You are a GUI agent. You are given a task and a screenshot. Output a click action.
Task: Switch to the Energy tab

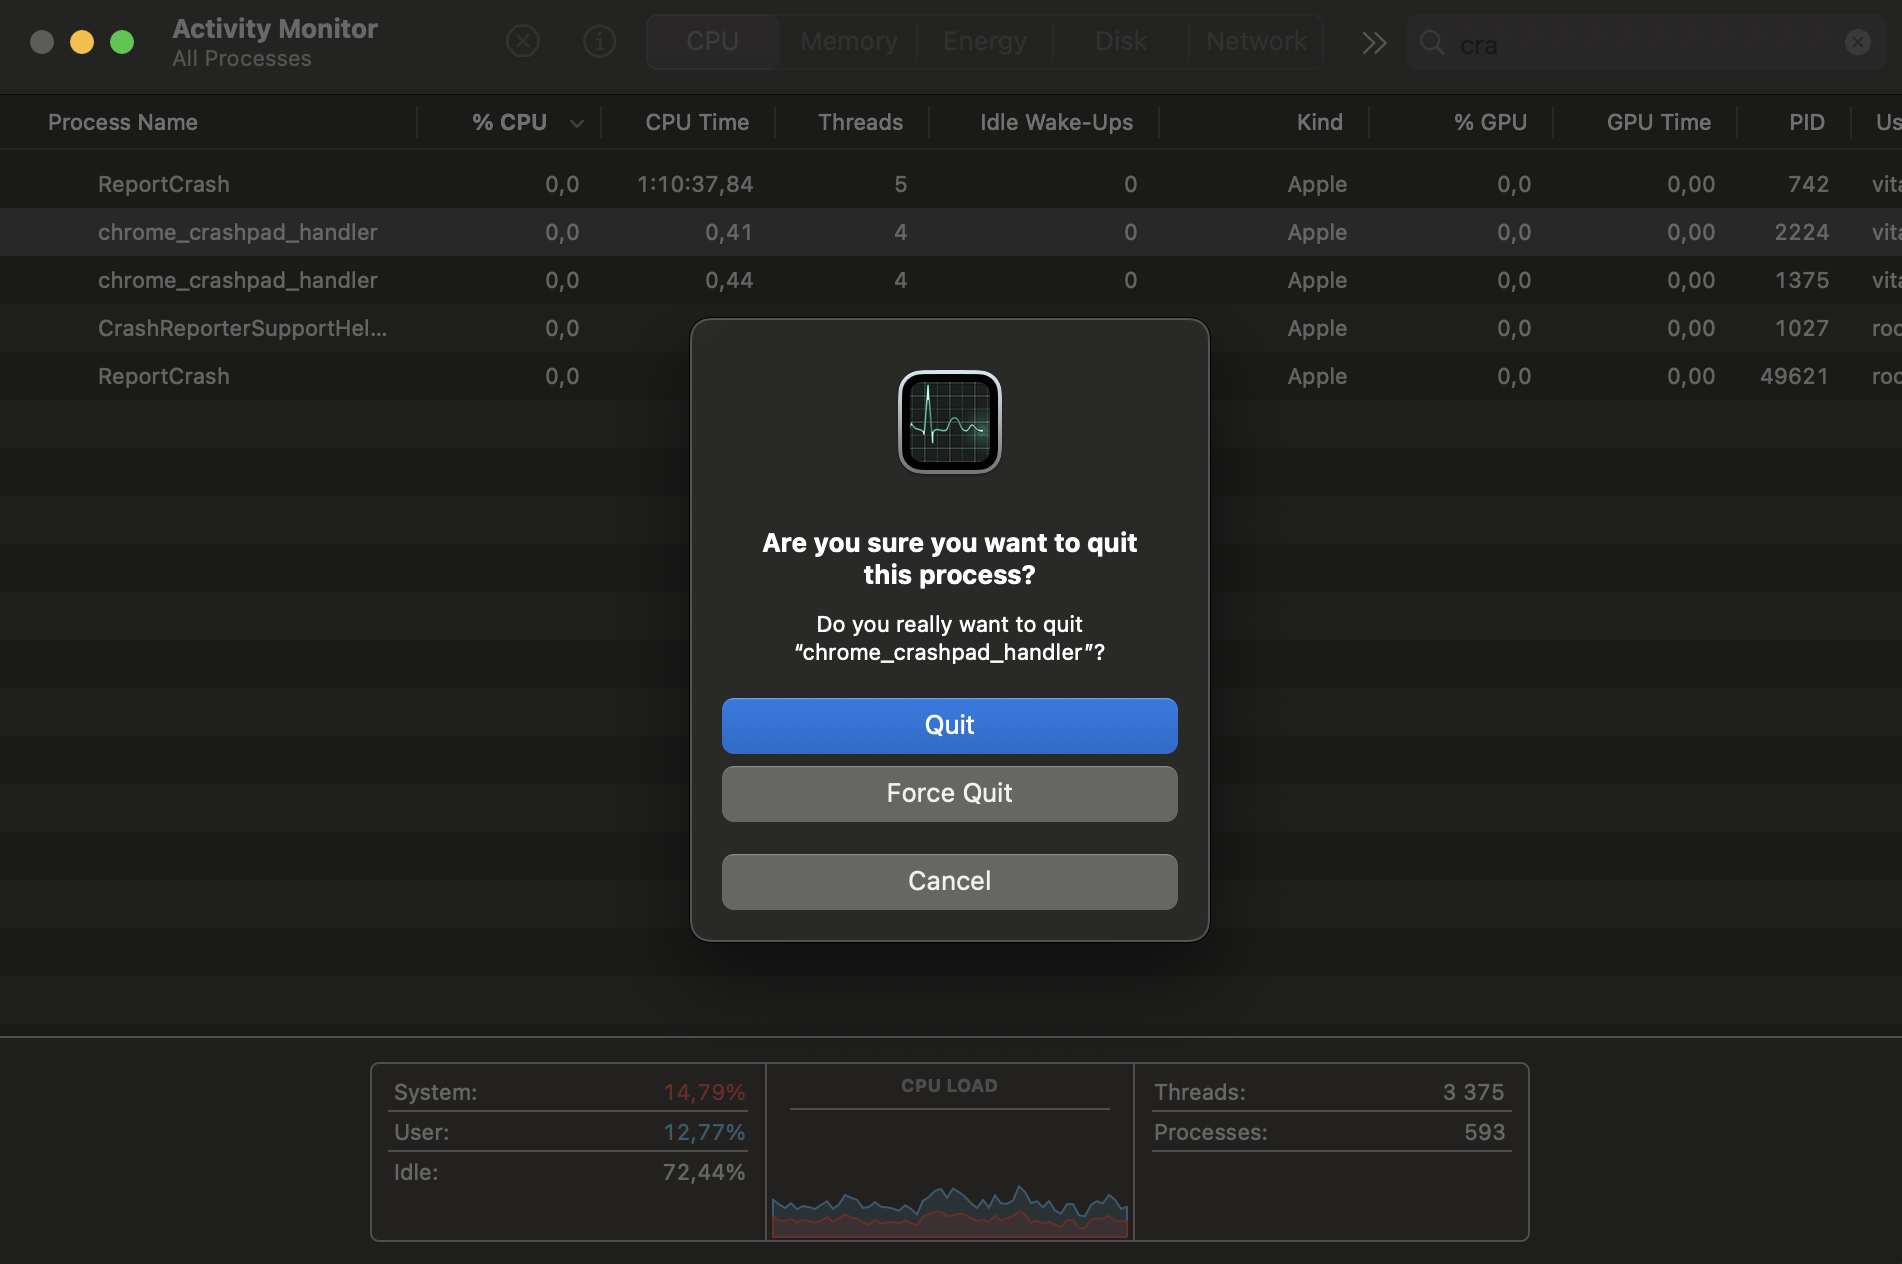coord(984,41)
